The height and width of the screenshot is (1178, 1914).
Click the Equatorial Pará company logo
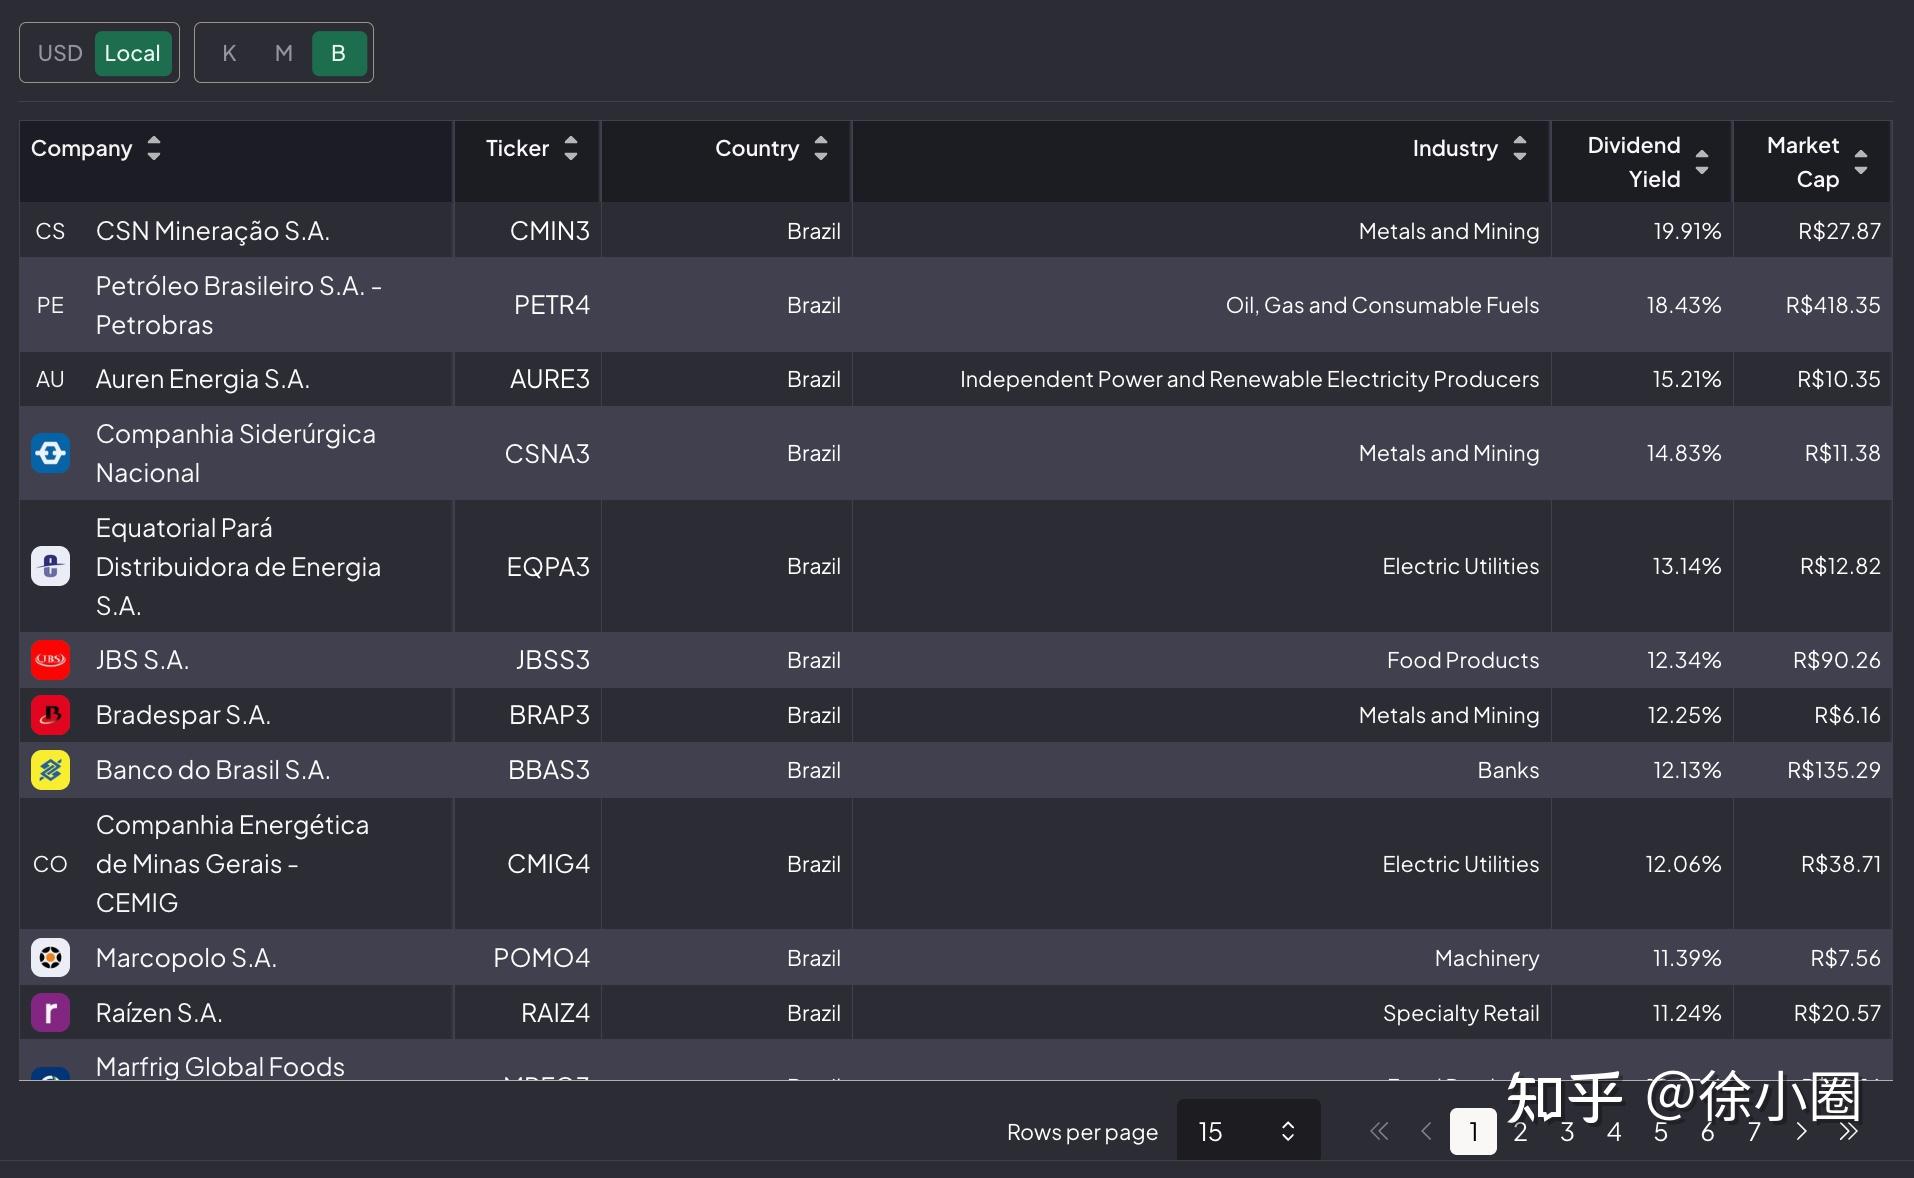[50, 566]
